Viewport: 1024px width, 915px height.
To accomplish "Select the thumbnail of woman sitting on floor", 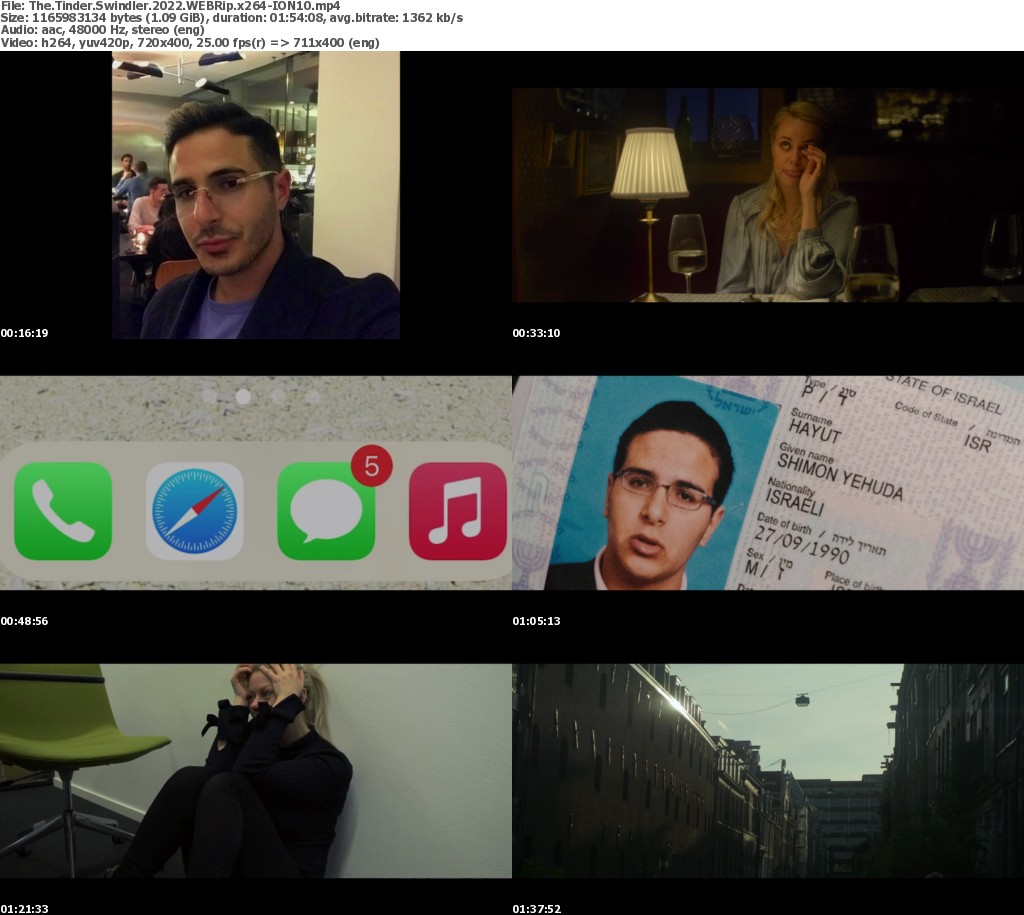I will click(x=256, y=771).
